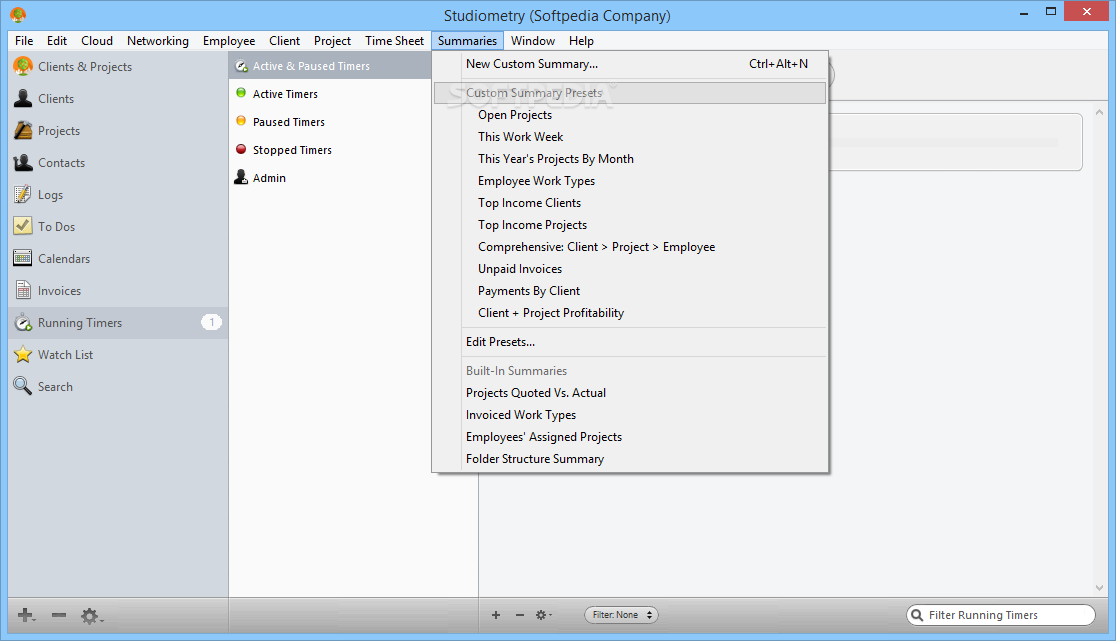Open Folder Structure Summary
The height and width of the screenshot is (641, 1116).
[630, 459]
